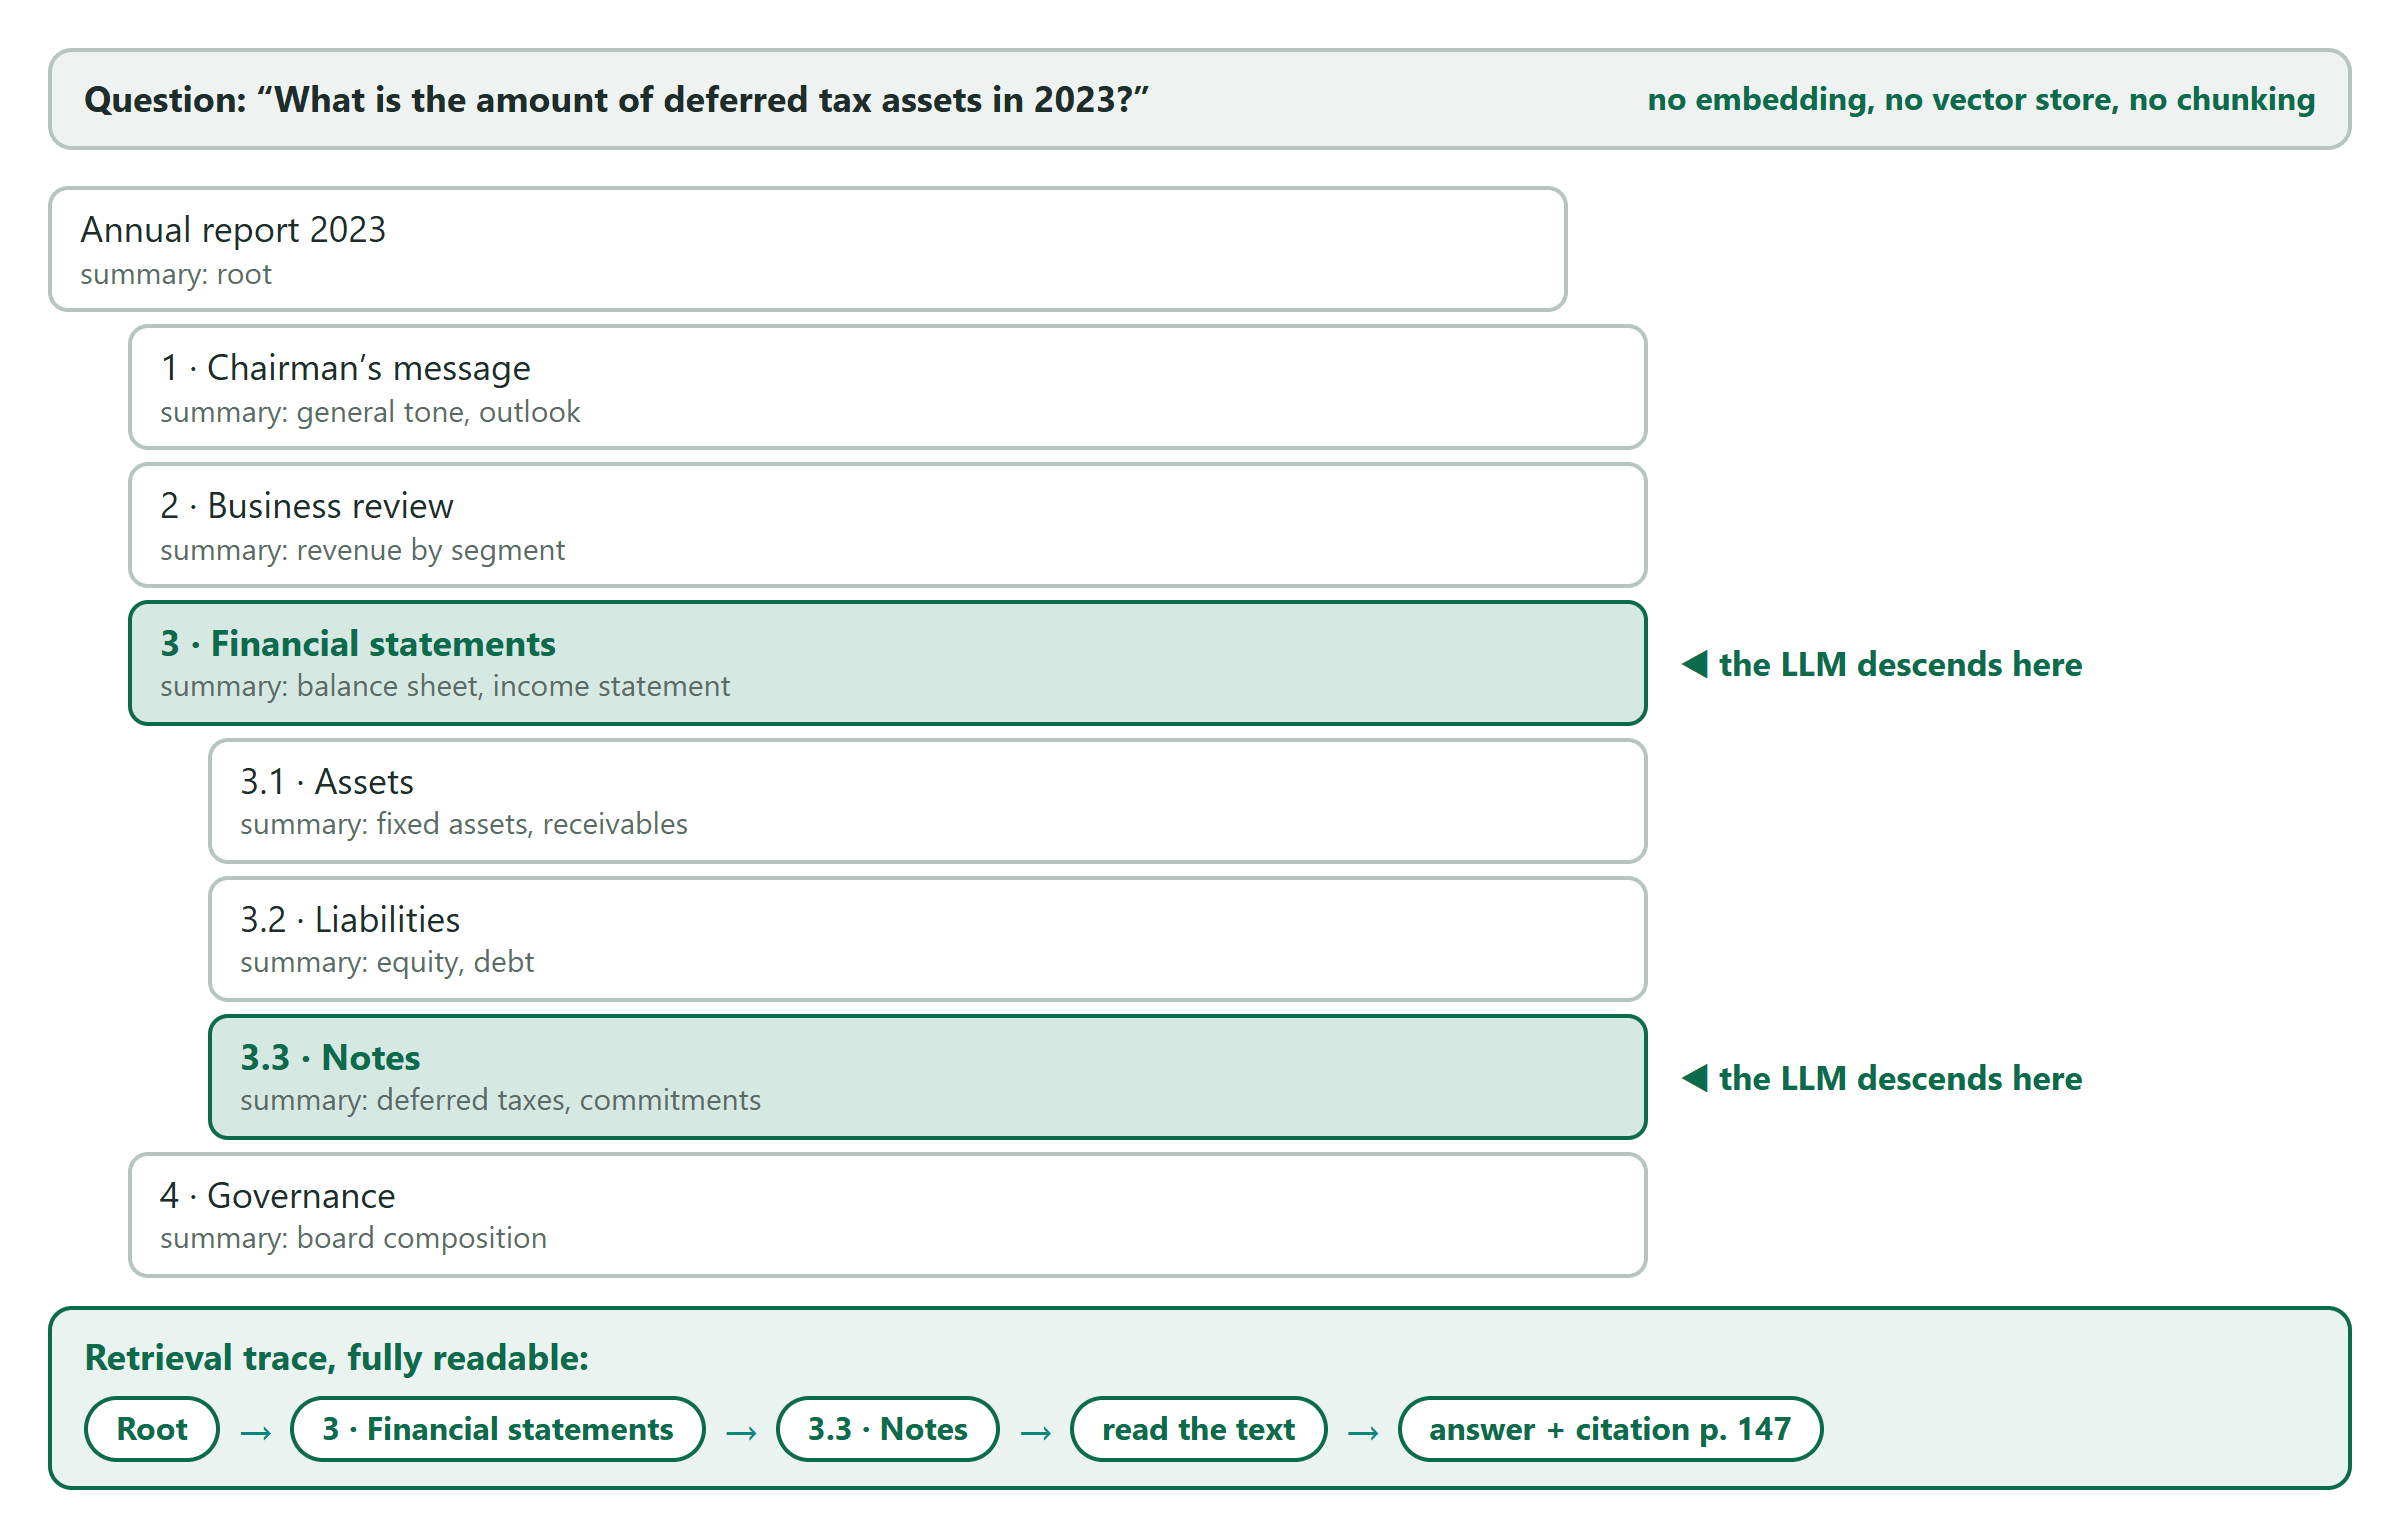Click 'summary: root' text
2400x1538 pixels.
click(x=176, y=274)
